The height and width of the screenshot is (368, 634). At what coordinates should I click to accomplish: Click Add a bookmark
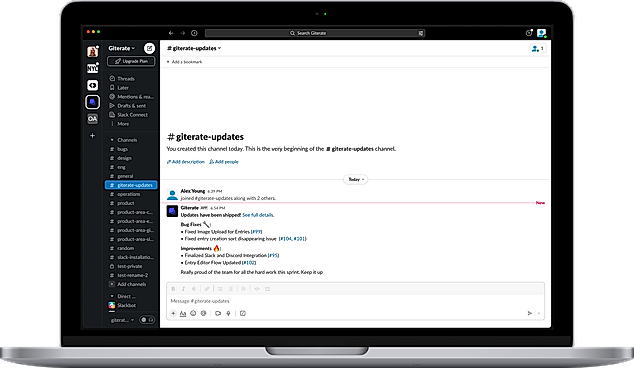tap(184, 62)
